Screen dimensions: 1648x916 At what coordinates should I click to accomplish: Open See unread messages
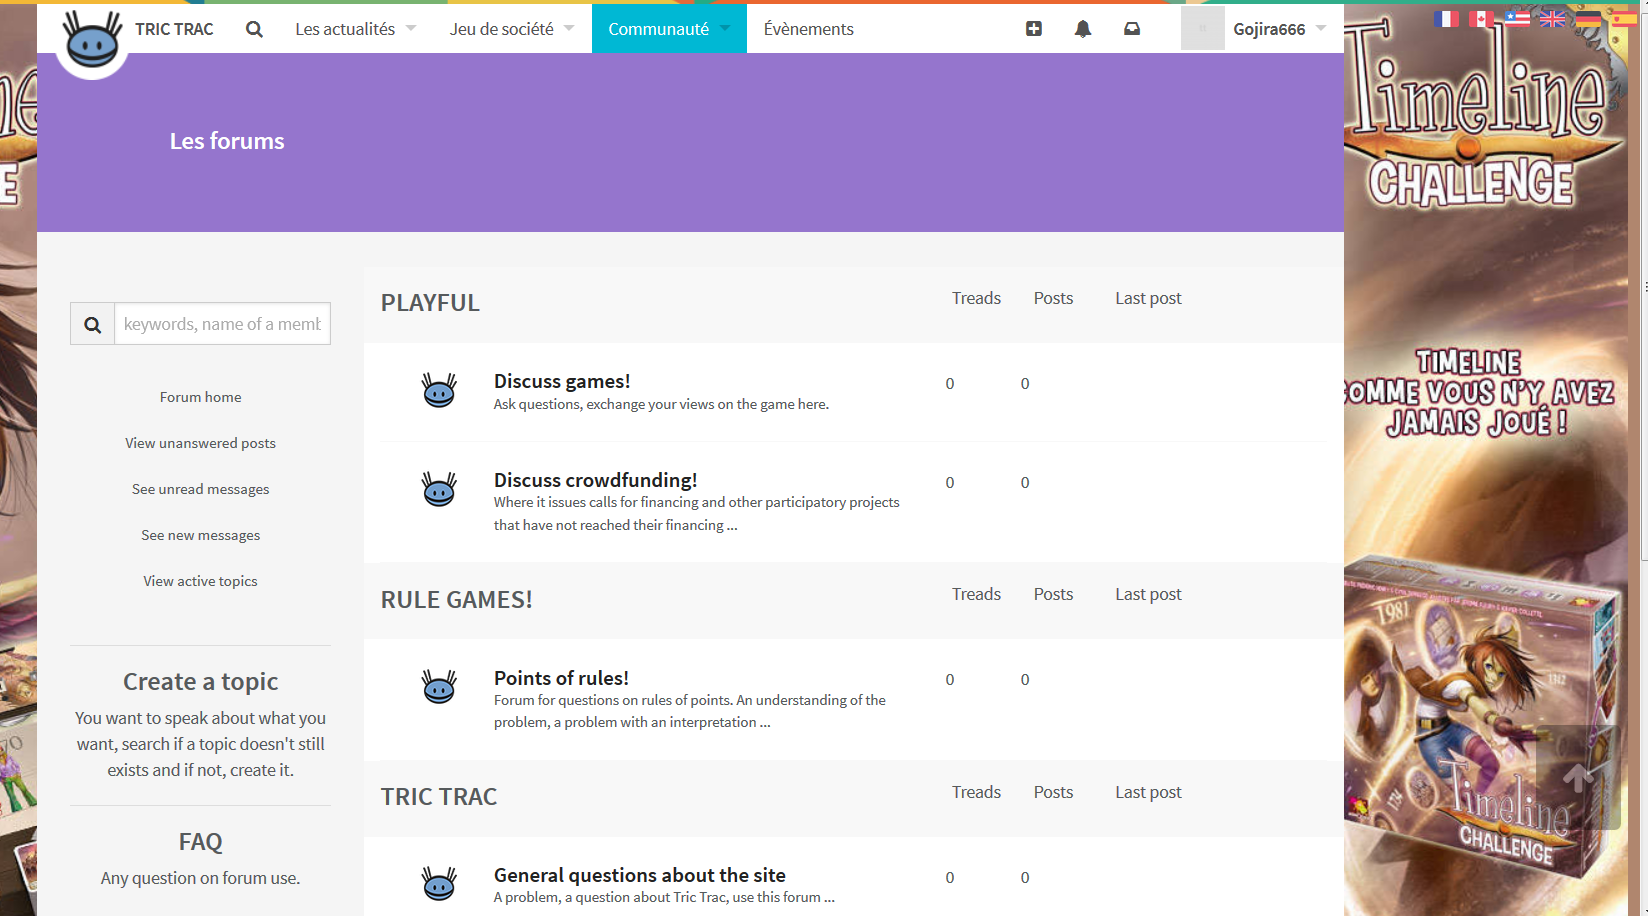point(201,489)
